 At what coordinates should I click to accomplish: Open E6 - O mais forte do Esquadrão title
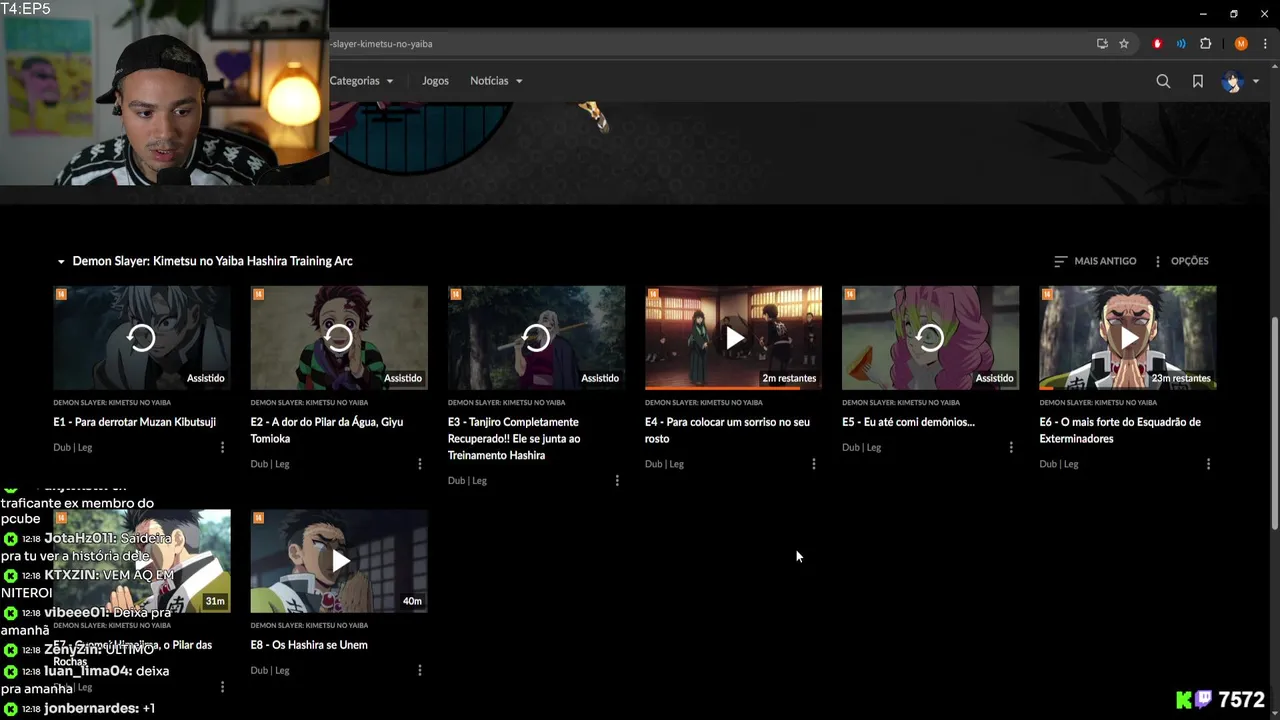[x=1120, y=430]
